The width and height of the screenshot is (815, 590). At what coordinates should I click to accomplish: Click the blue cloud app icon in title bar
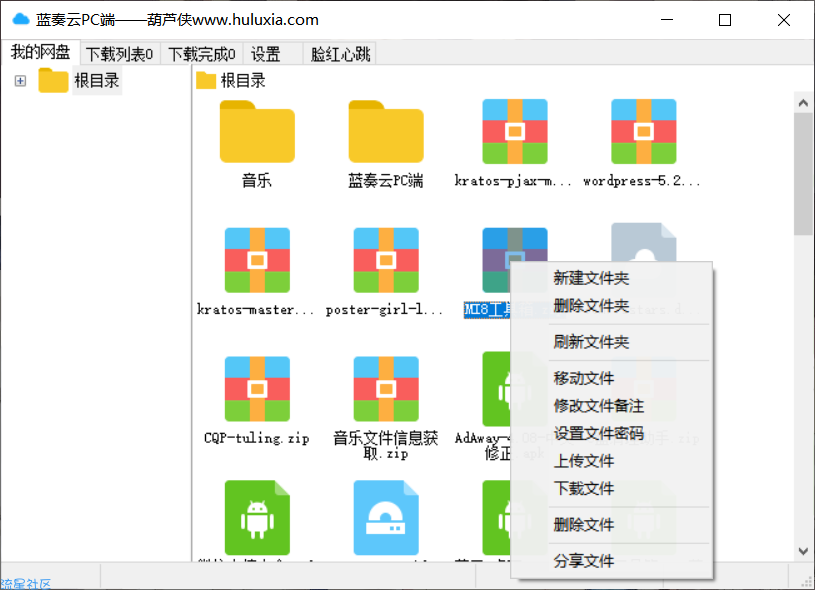(21, 20)
